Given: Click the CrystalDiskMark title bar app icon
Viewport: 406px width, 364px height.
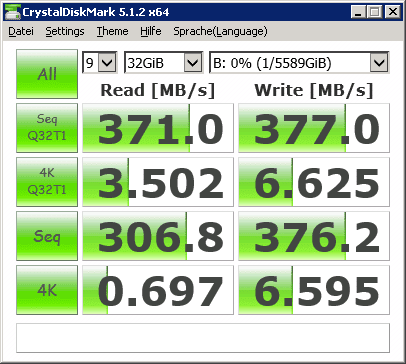Looking at the screenshot, I should click(x=12, y=12).
